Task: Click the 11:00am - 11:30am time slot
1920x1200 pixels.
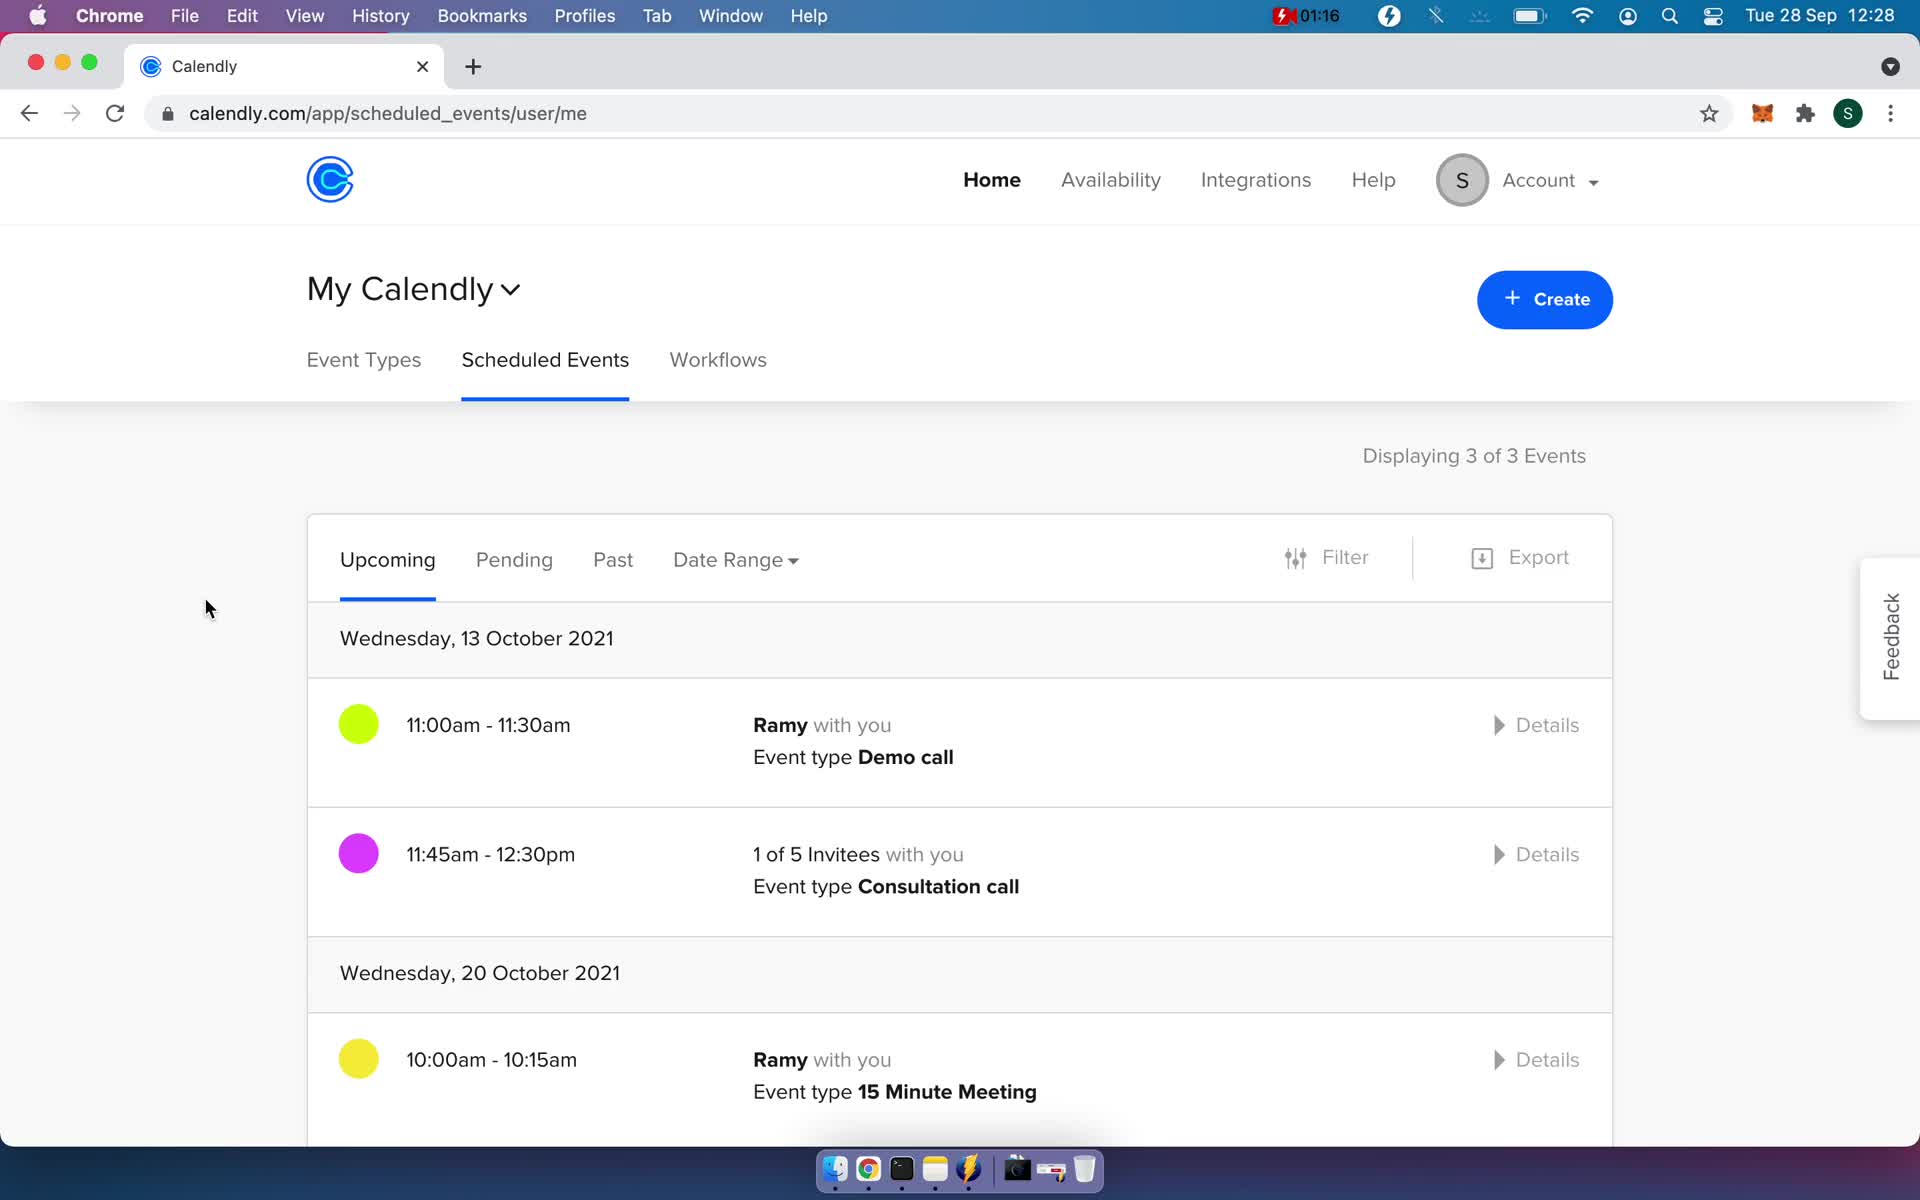Action: (x=488, y=726)
